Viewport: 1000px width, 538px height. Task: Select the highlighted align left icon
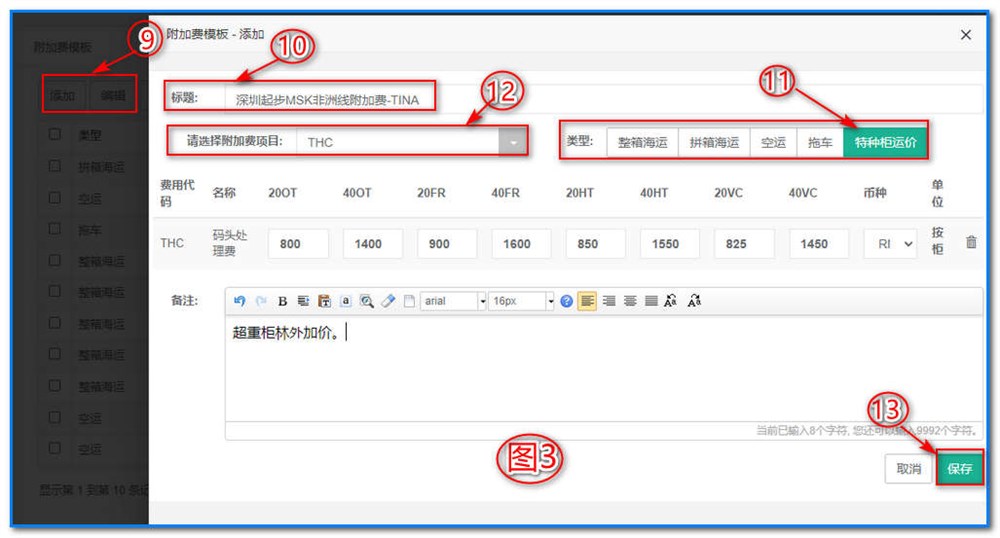tap(587, 300)
